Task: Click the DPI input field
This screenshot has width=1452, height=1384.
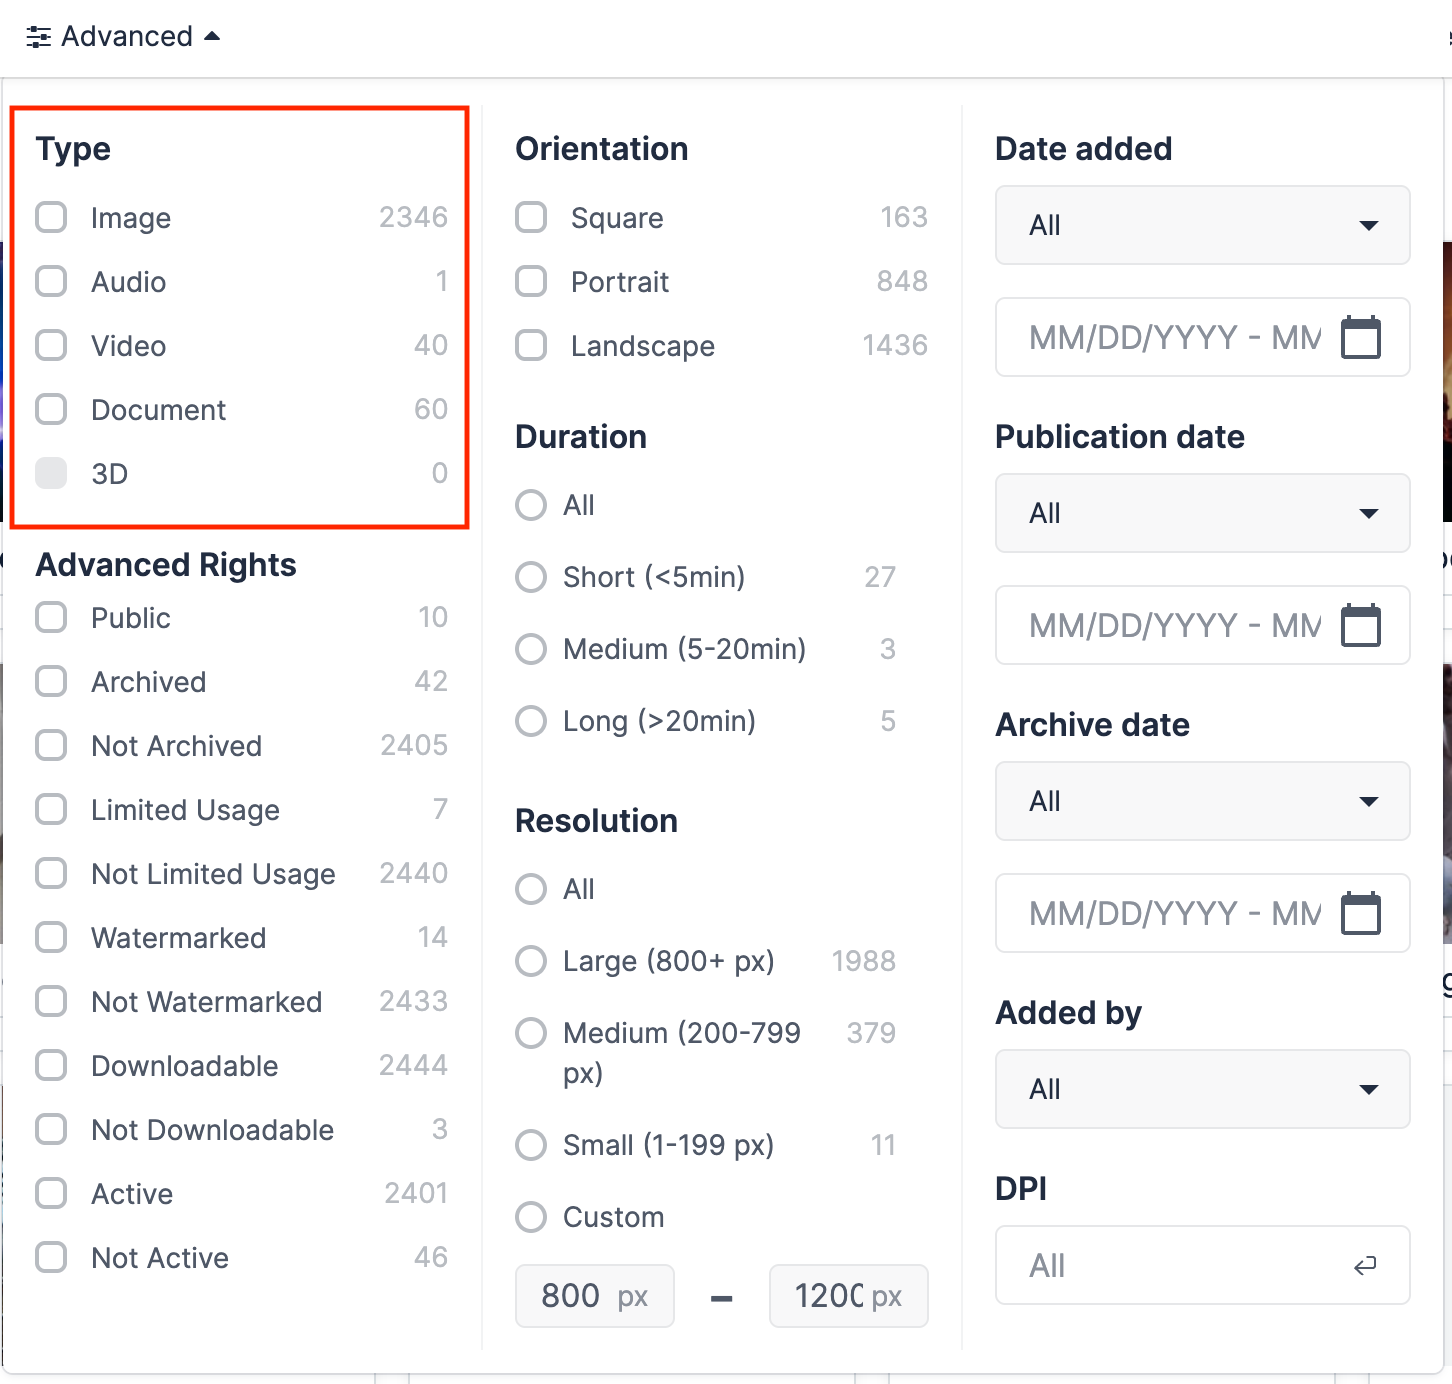Action: tap(1203, 1265)
